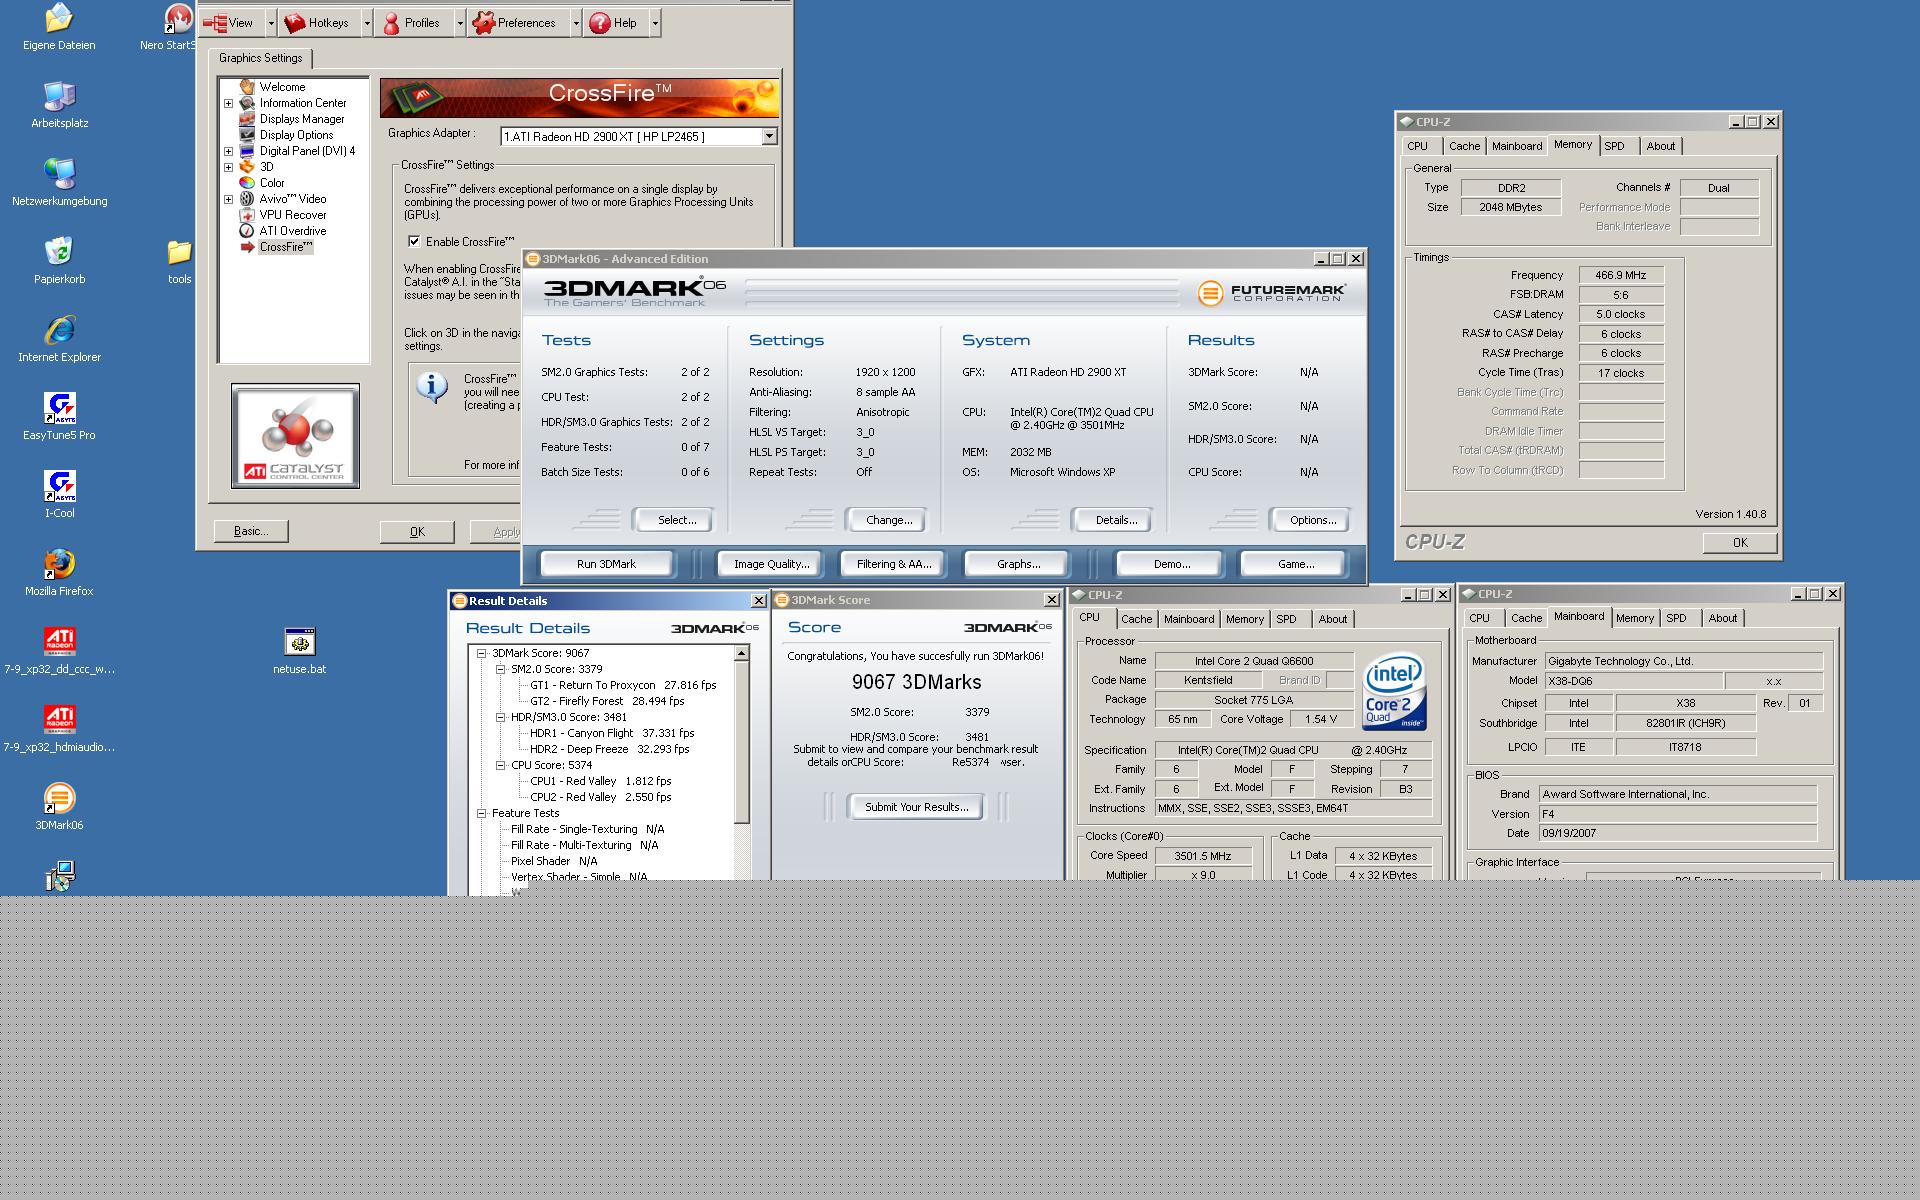The image size is (1920, 1200).
Task: Click Profiles icon in Catalyst toolbar
Action: 391,22
